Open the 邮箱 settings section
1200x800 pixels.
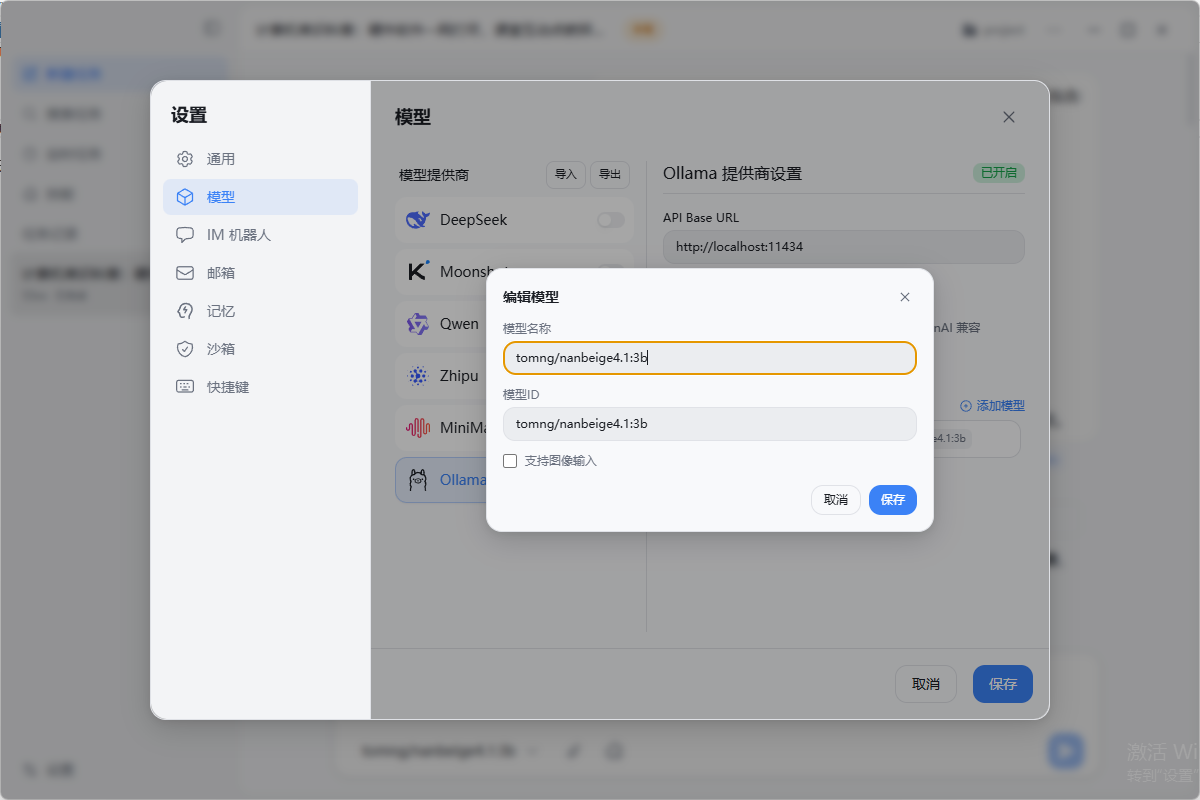click(260, 273)
